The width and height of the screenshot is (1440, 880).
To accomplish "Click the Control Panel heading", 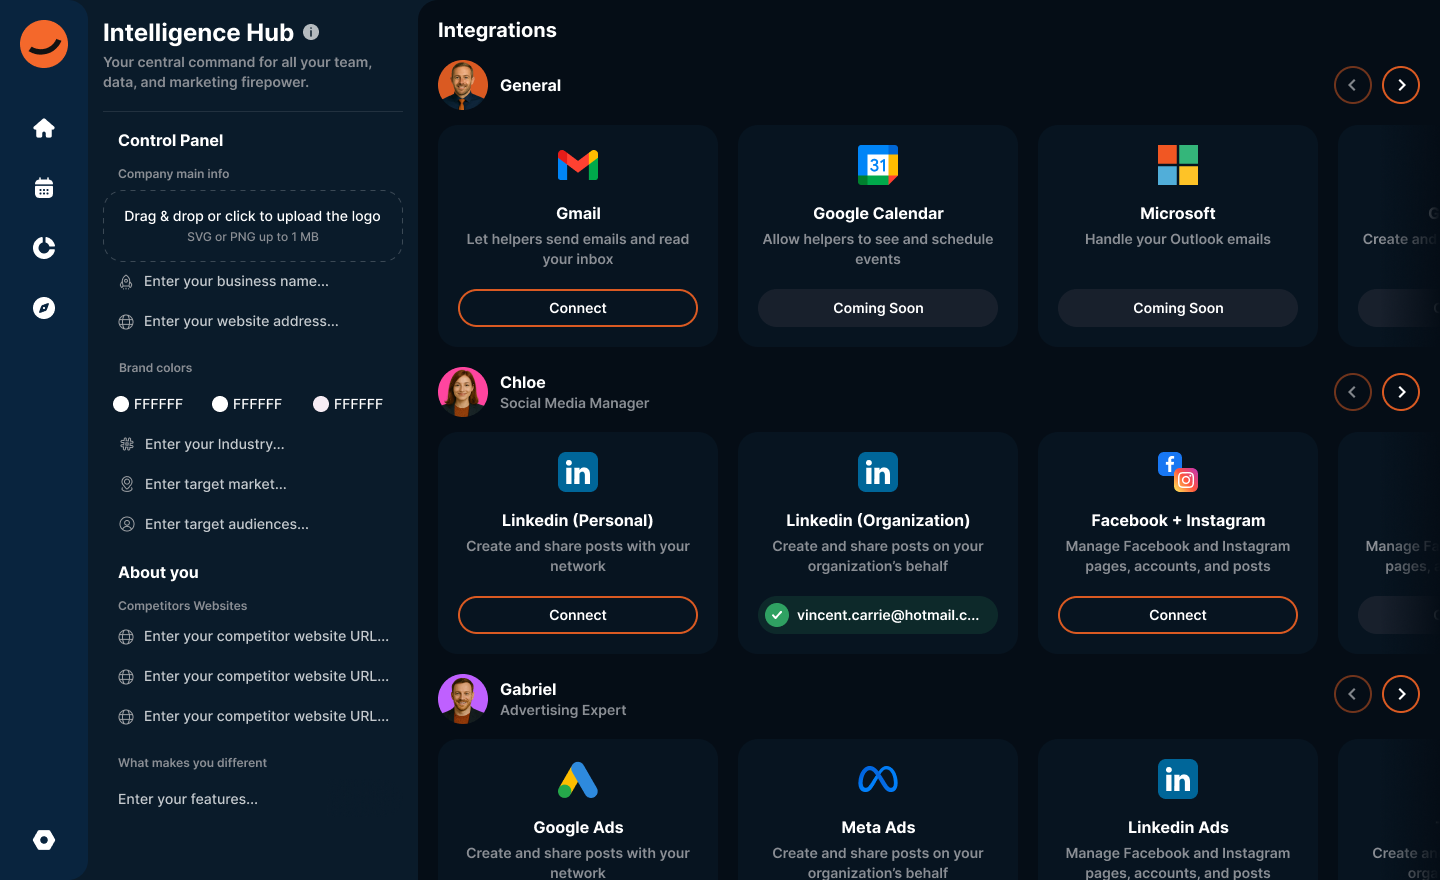I will 170,140.
